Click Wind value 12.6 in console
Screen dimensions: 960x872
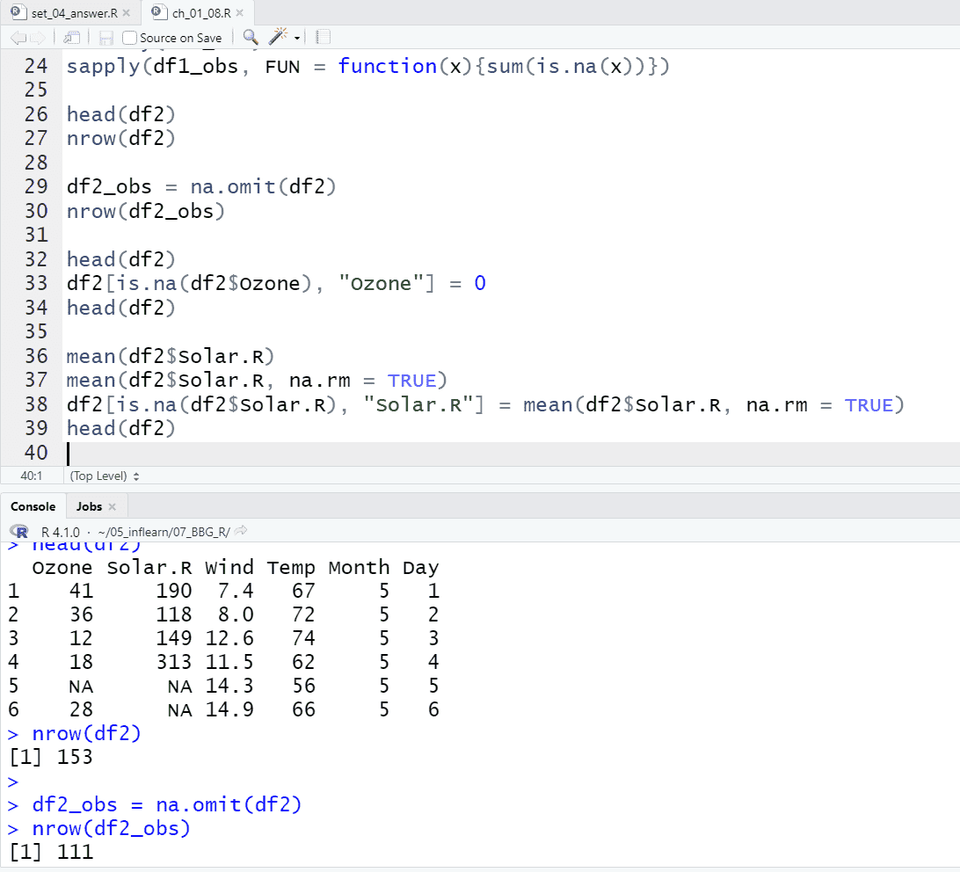229,639
